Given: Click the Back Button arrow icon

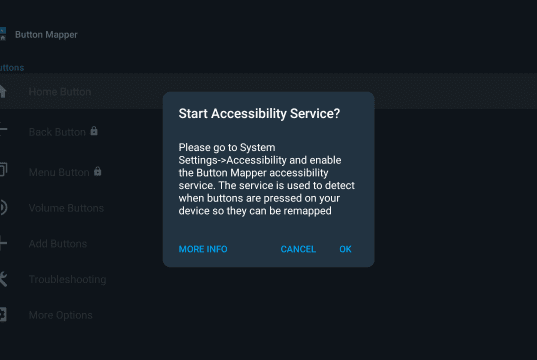Looking at the screenshot, I should coord(3,129).
